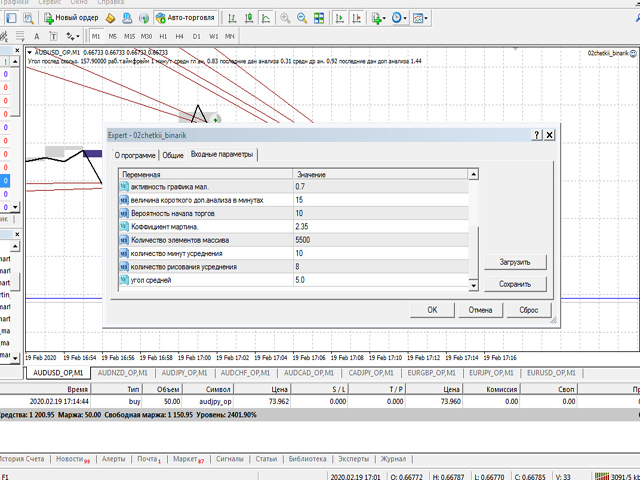Open the 'О программе' tab
The image size is (640, 480).
coord(134,155)
